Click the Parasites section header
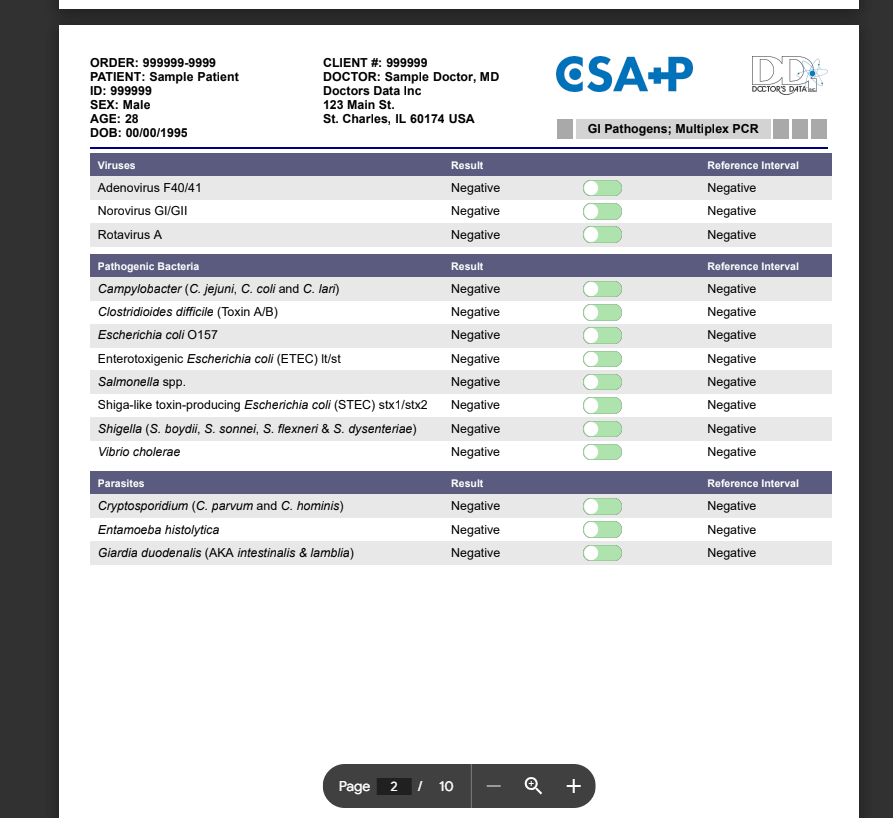 [x=121, y=483]
